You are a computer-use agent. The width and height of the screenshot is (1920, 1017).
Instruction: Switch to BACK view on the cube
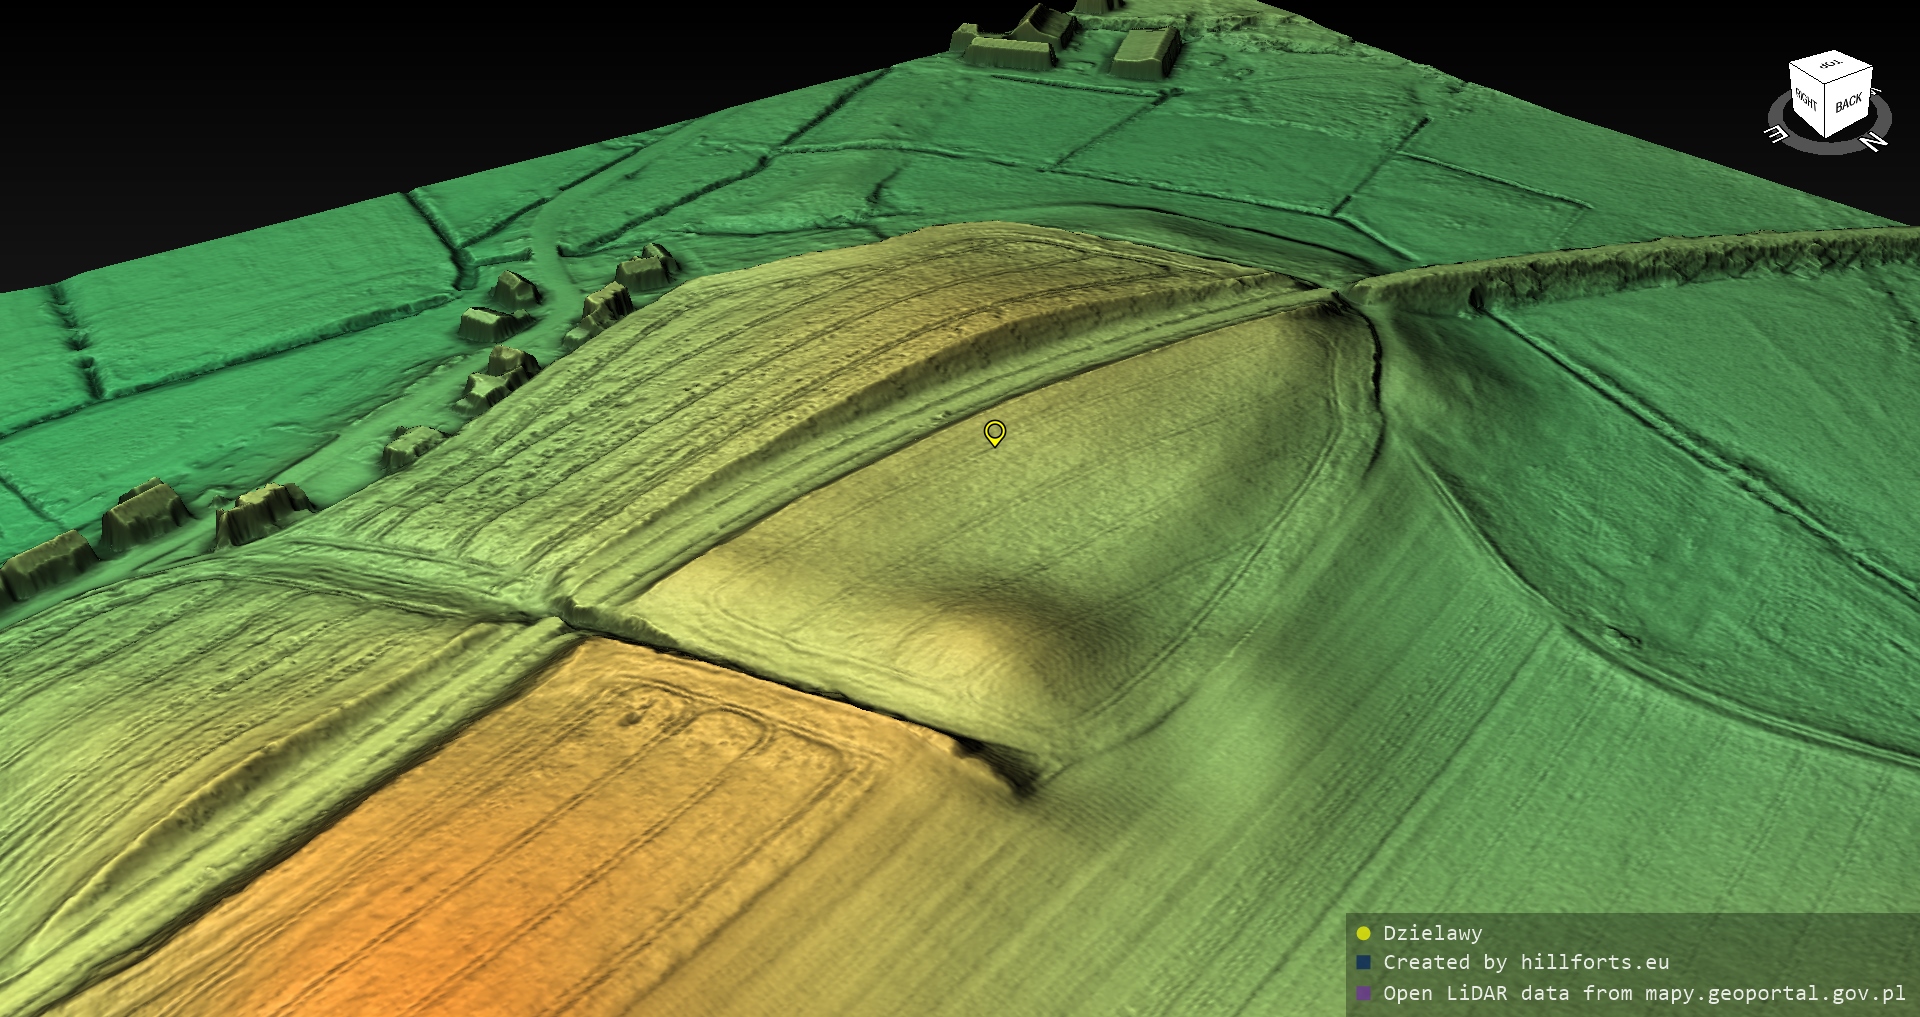pyautogui.click(x=1849, y=104)
